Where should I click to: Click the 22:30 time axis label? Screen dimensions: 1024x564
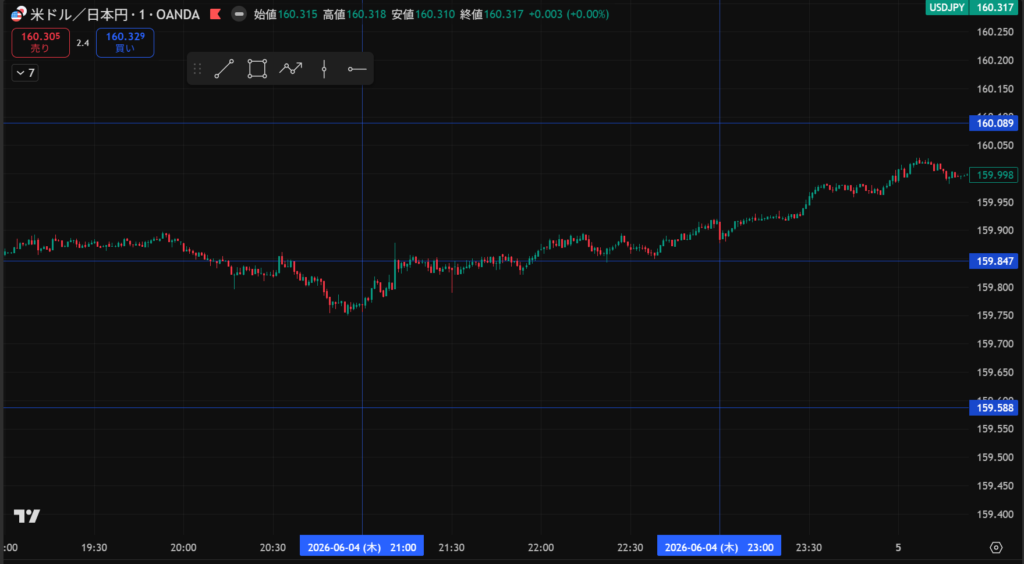coord(630,547)
